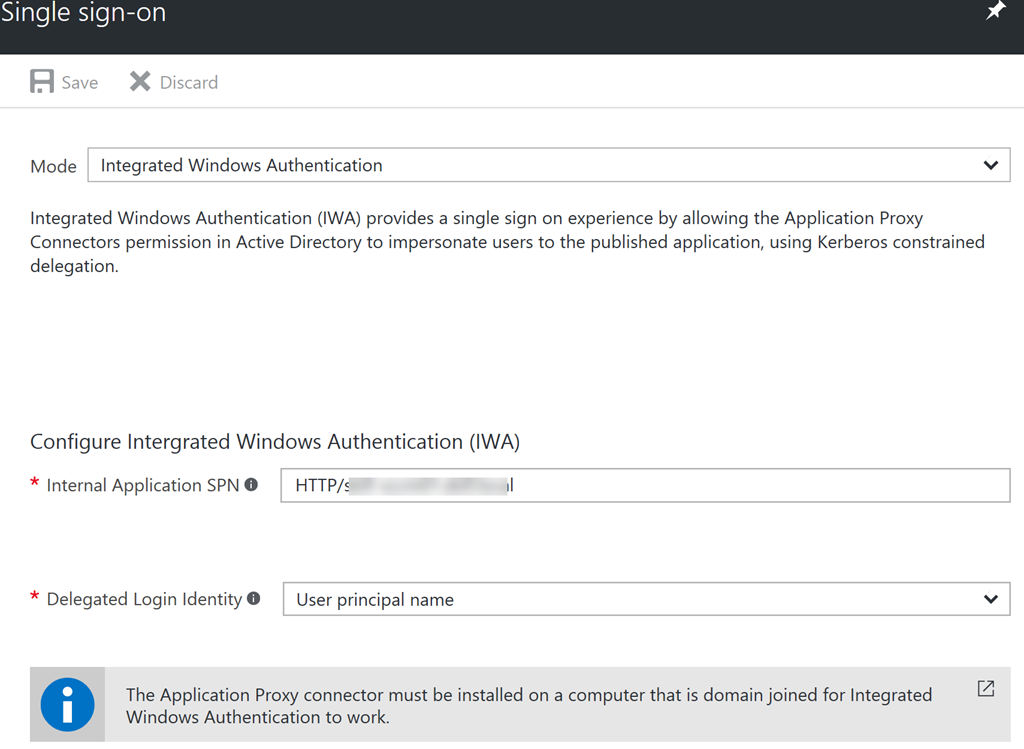Image resolution: width=1024 pixels, height=749 pixels.
Task: Open the Integrated Windows Authentication mode combo box
Action: pos(549,165)
